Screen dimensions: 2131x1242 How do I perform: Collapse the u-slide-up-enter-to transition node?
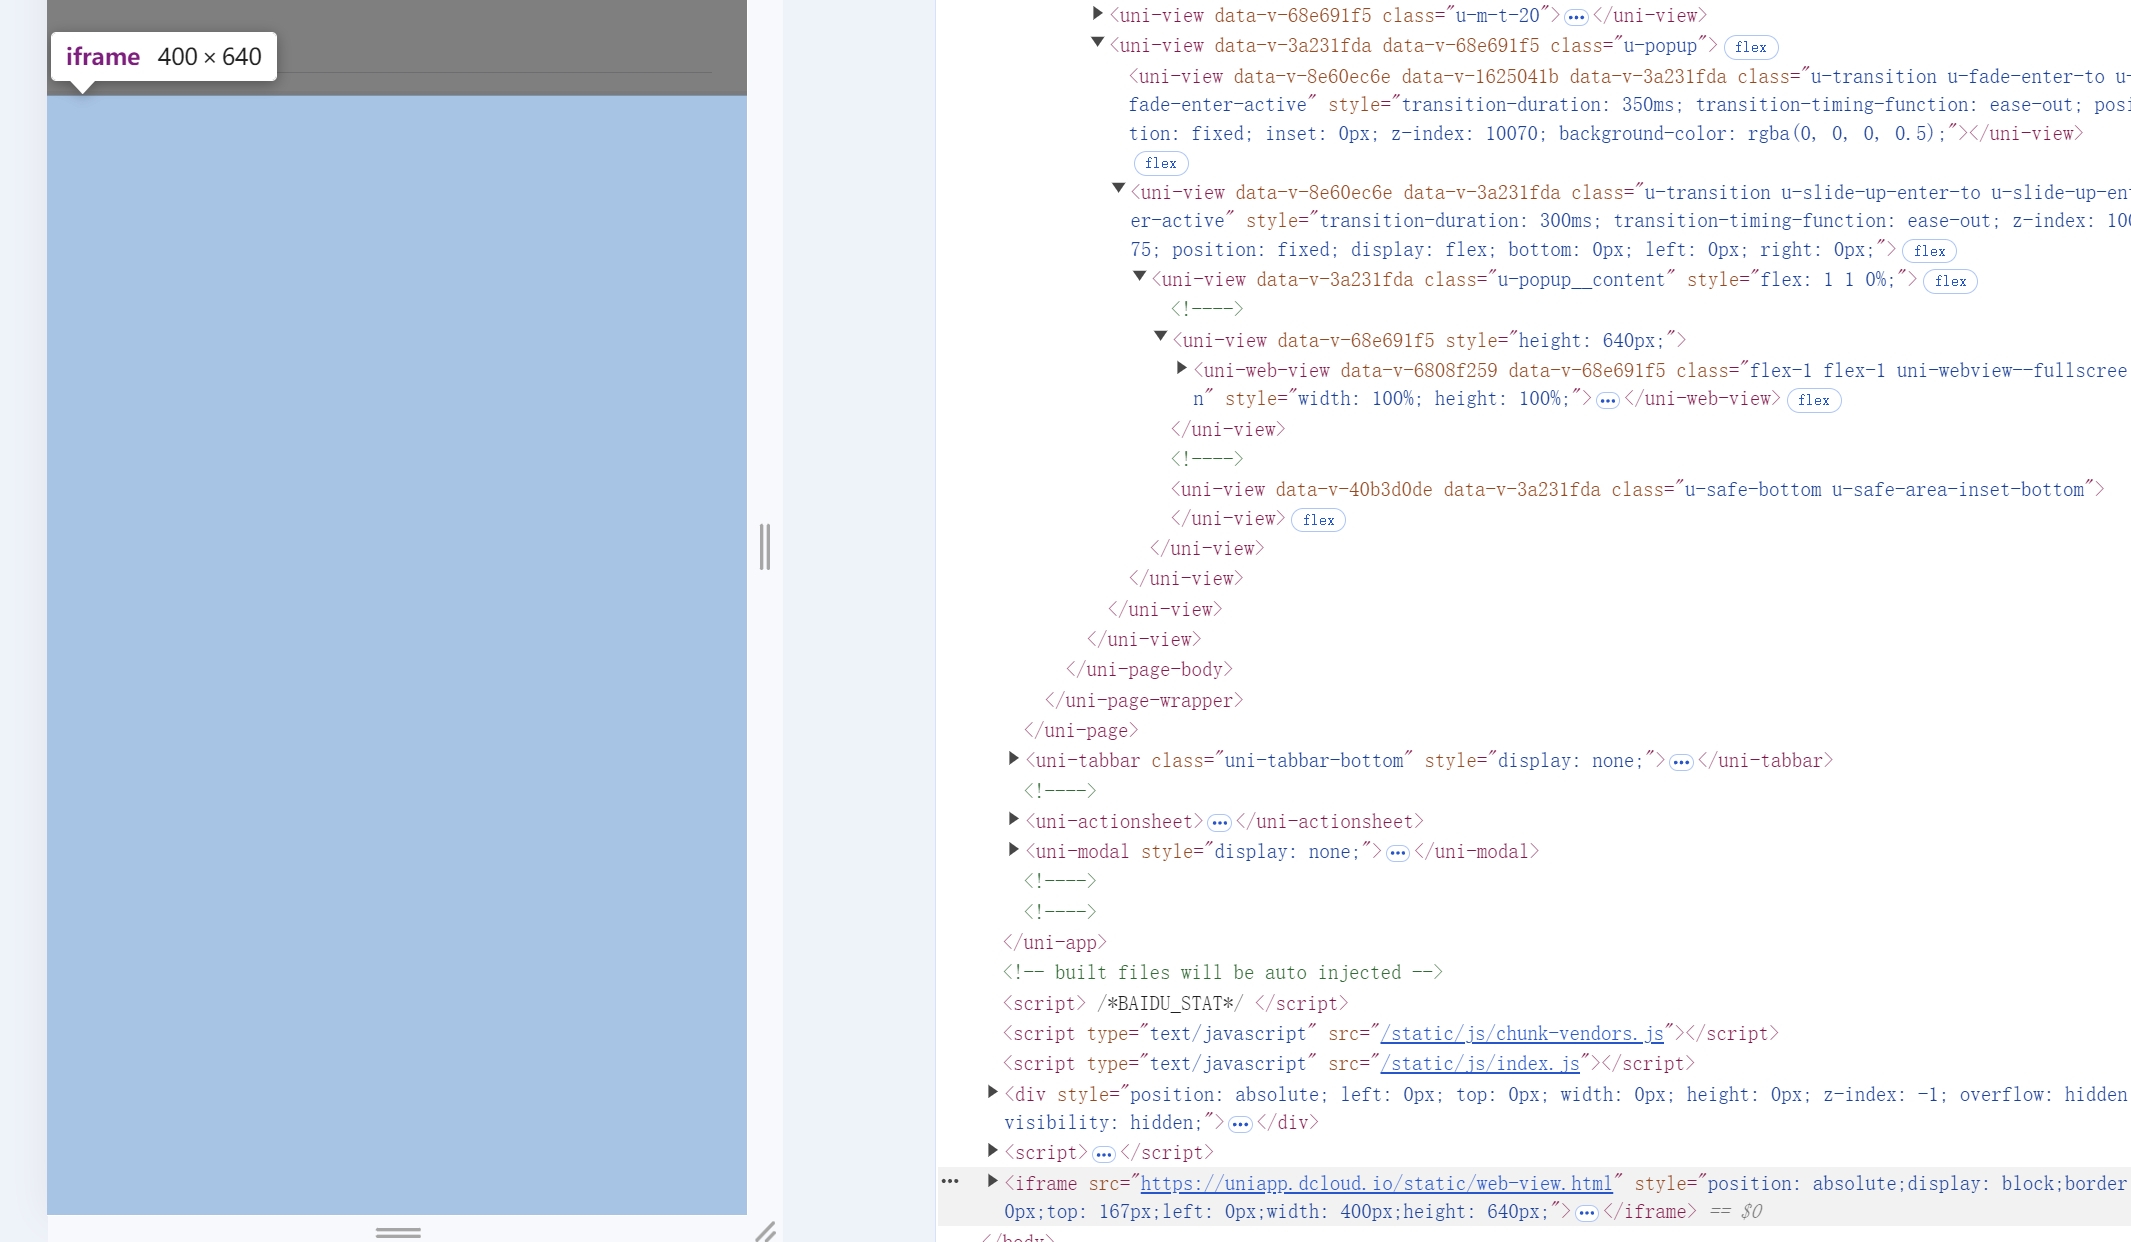[x=1119, y=189]
